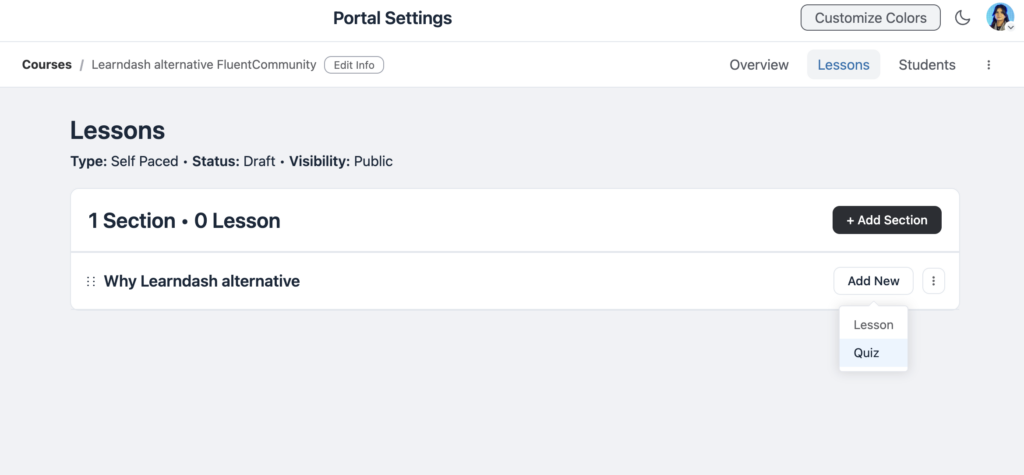Screen dimensions: 1024x475
Task: Go to Courses breadcrumb link
Action: tap(47, 65)
